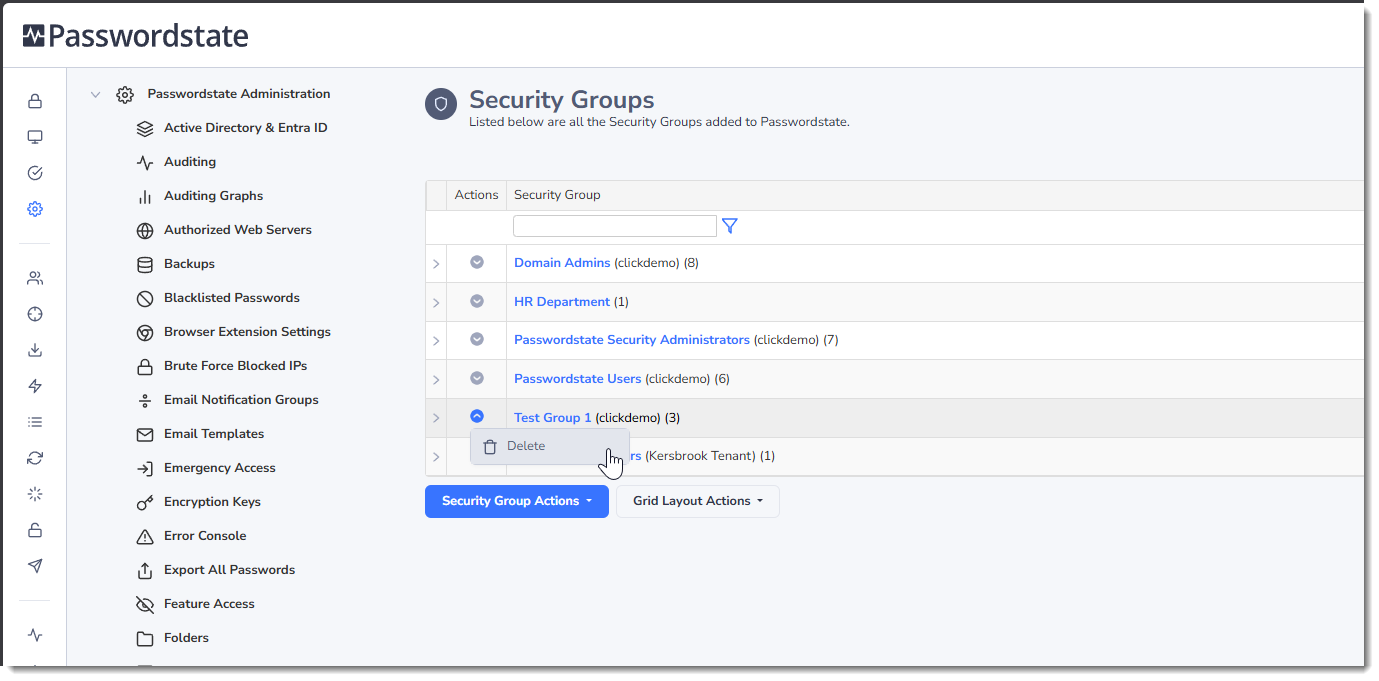Open the Actions dropdown for Domain Admins
The image size is (1379, 681).
click(x=477, y=262)
